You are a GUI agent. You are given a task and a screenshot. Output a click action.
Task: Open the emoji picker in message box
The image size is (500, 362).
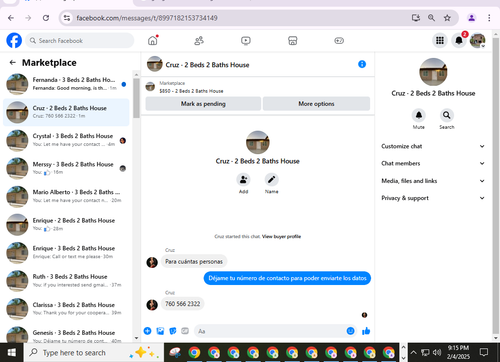350,331
